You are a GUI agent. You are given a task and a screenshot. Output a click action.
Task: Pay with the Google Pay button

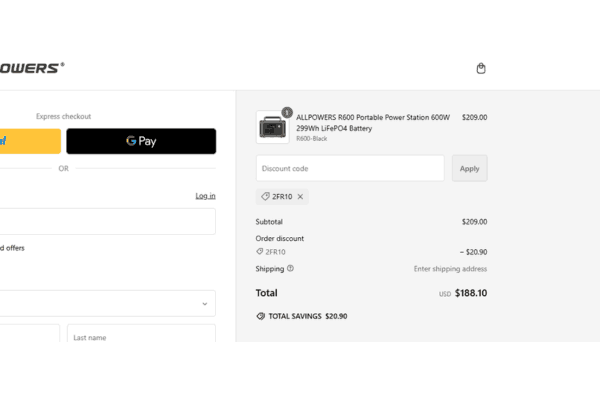[x=141, y=141]
